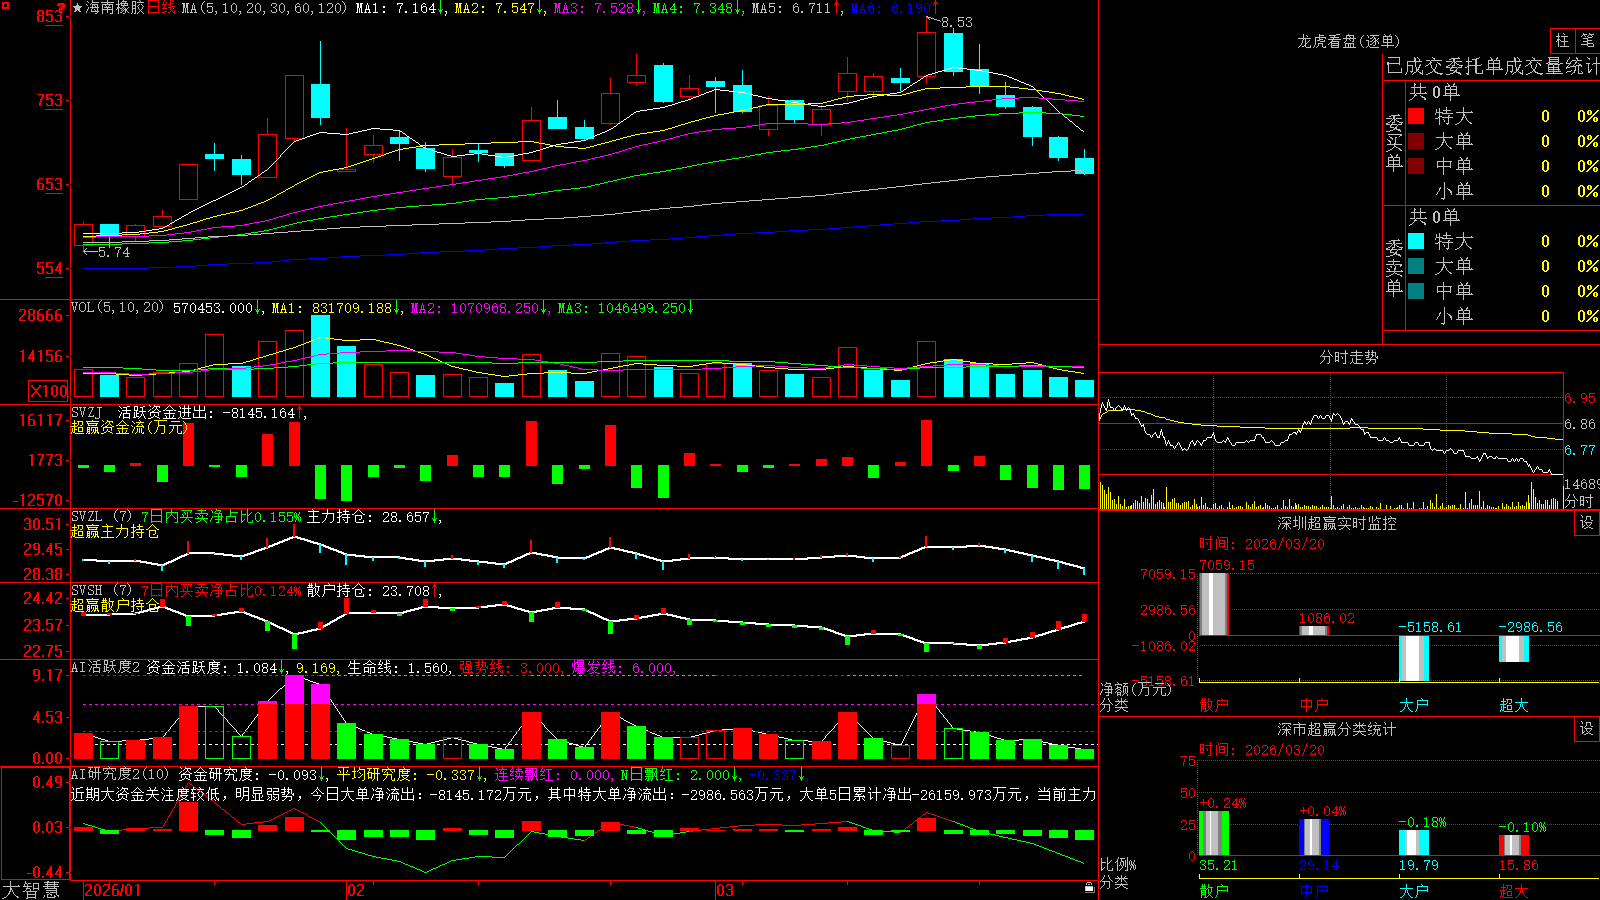Click the SVZL (7) indicator name
Viewport: 1600px width, 900px height.
pos(101,516)
